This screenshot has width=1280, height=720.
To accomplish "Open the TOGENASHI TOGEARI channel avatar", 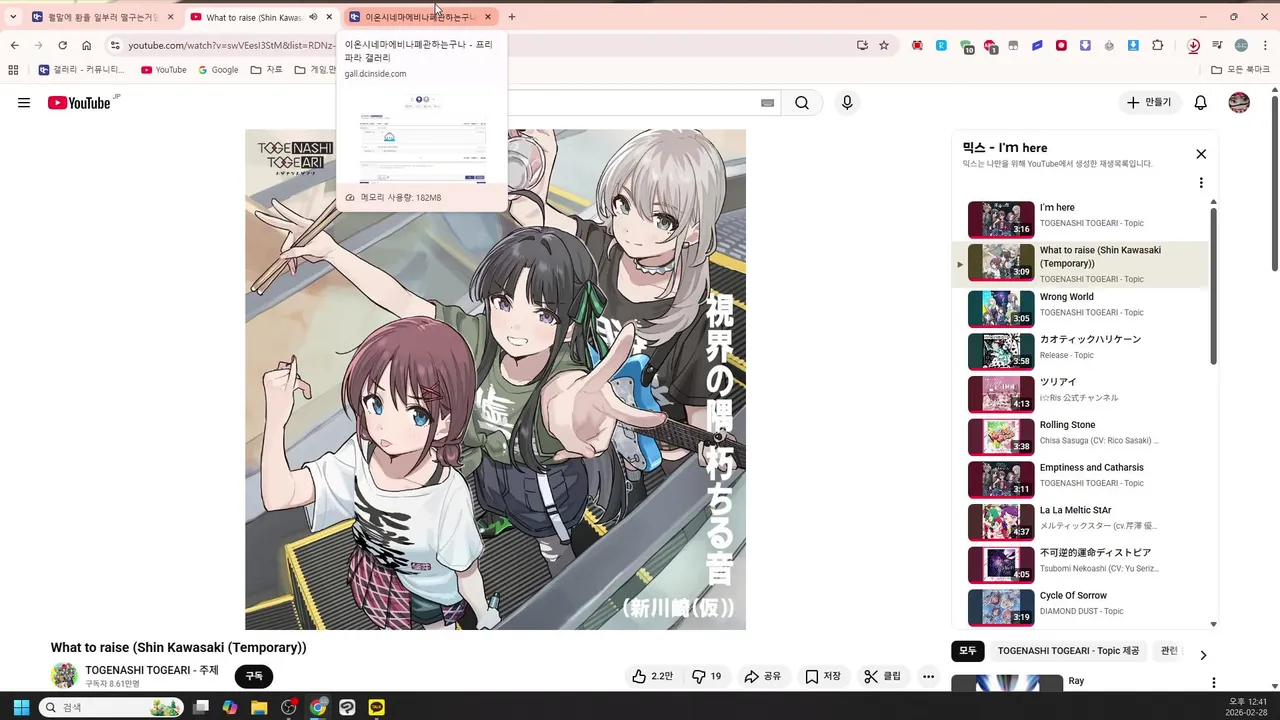I will coord(64,676).
